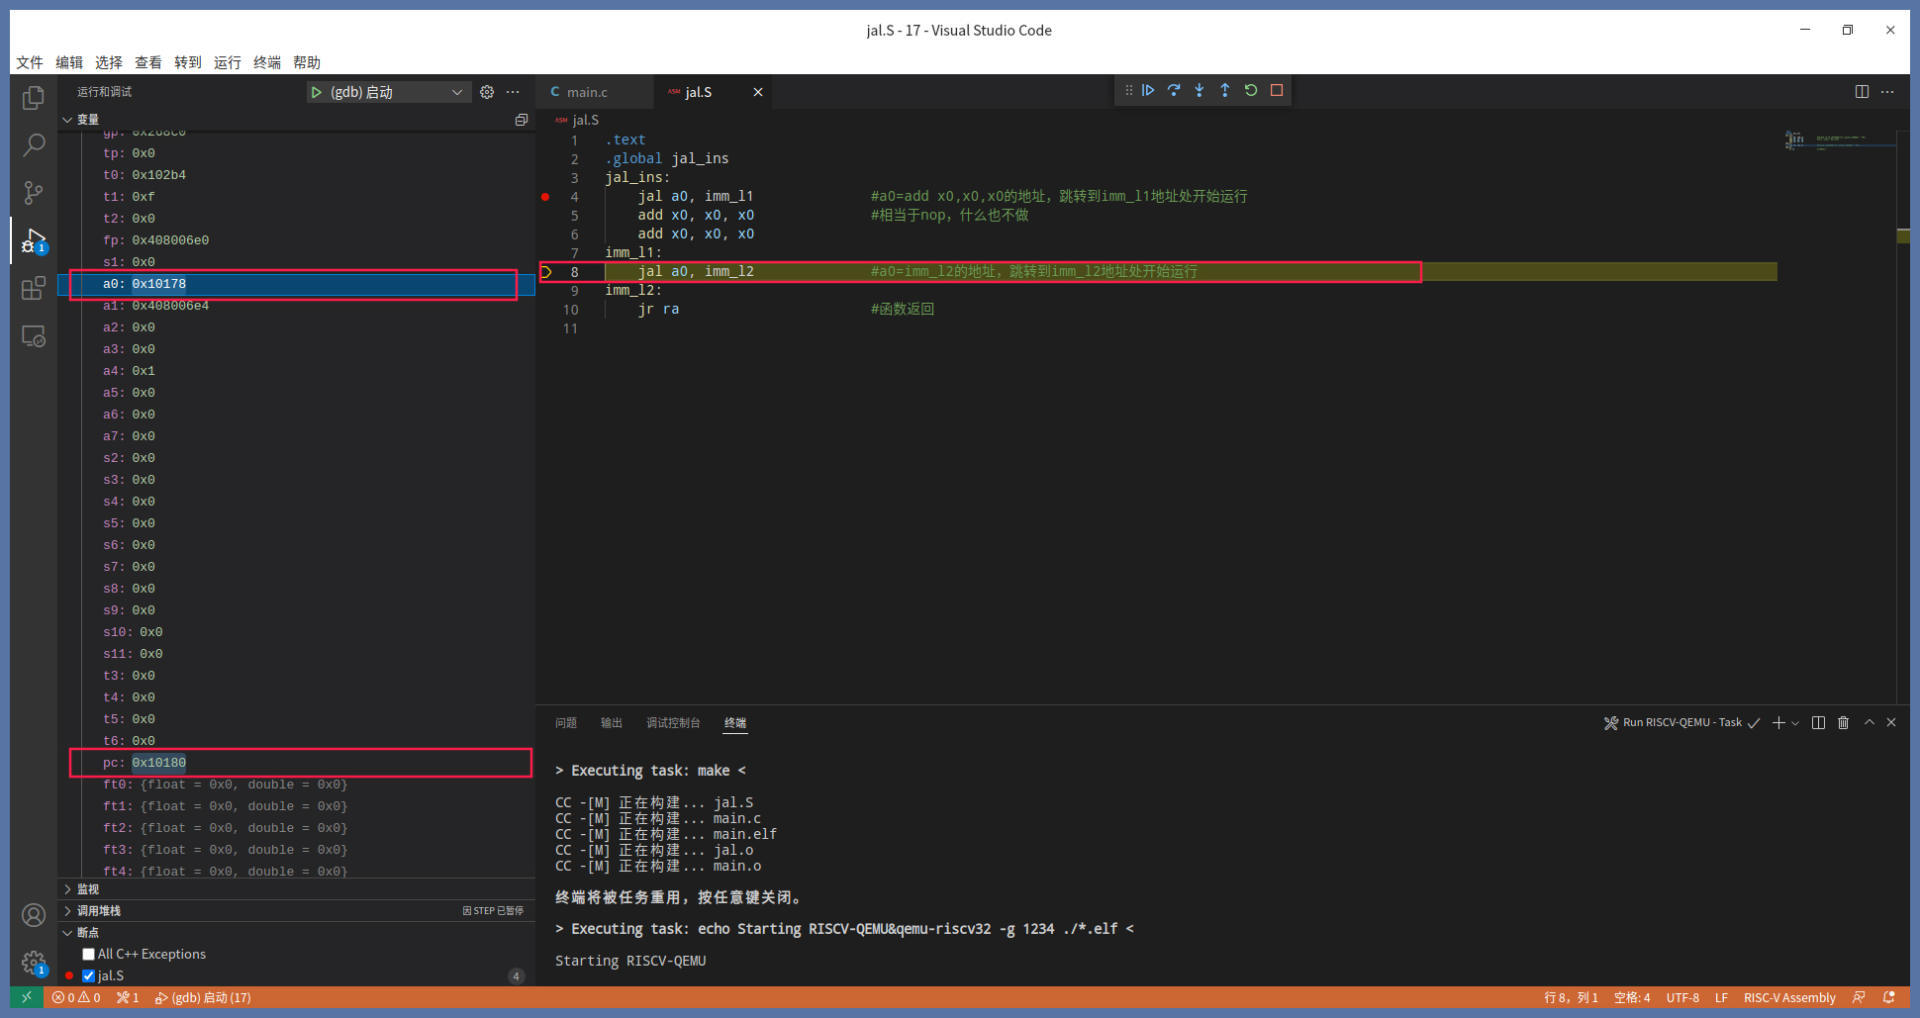Click the Step Out debug icon
1920x1018 pixels.
1225,90
